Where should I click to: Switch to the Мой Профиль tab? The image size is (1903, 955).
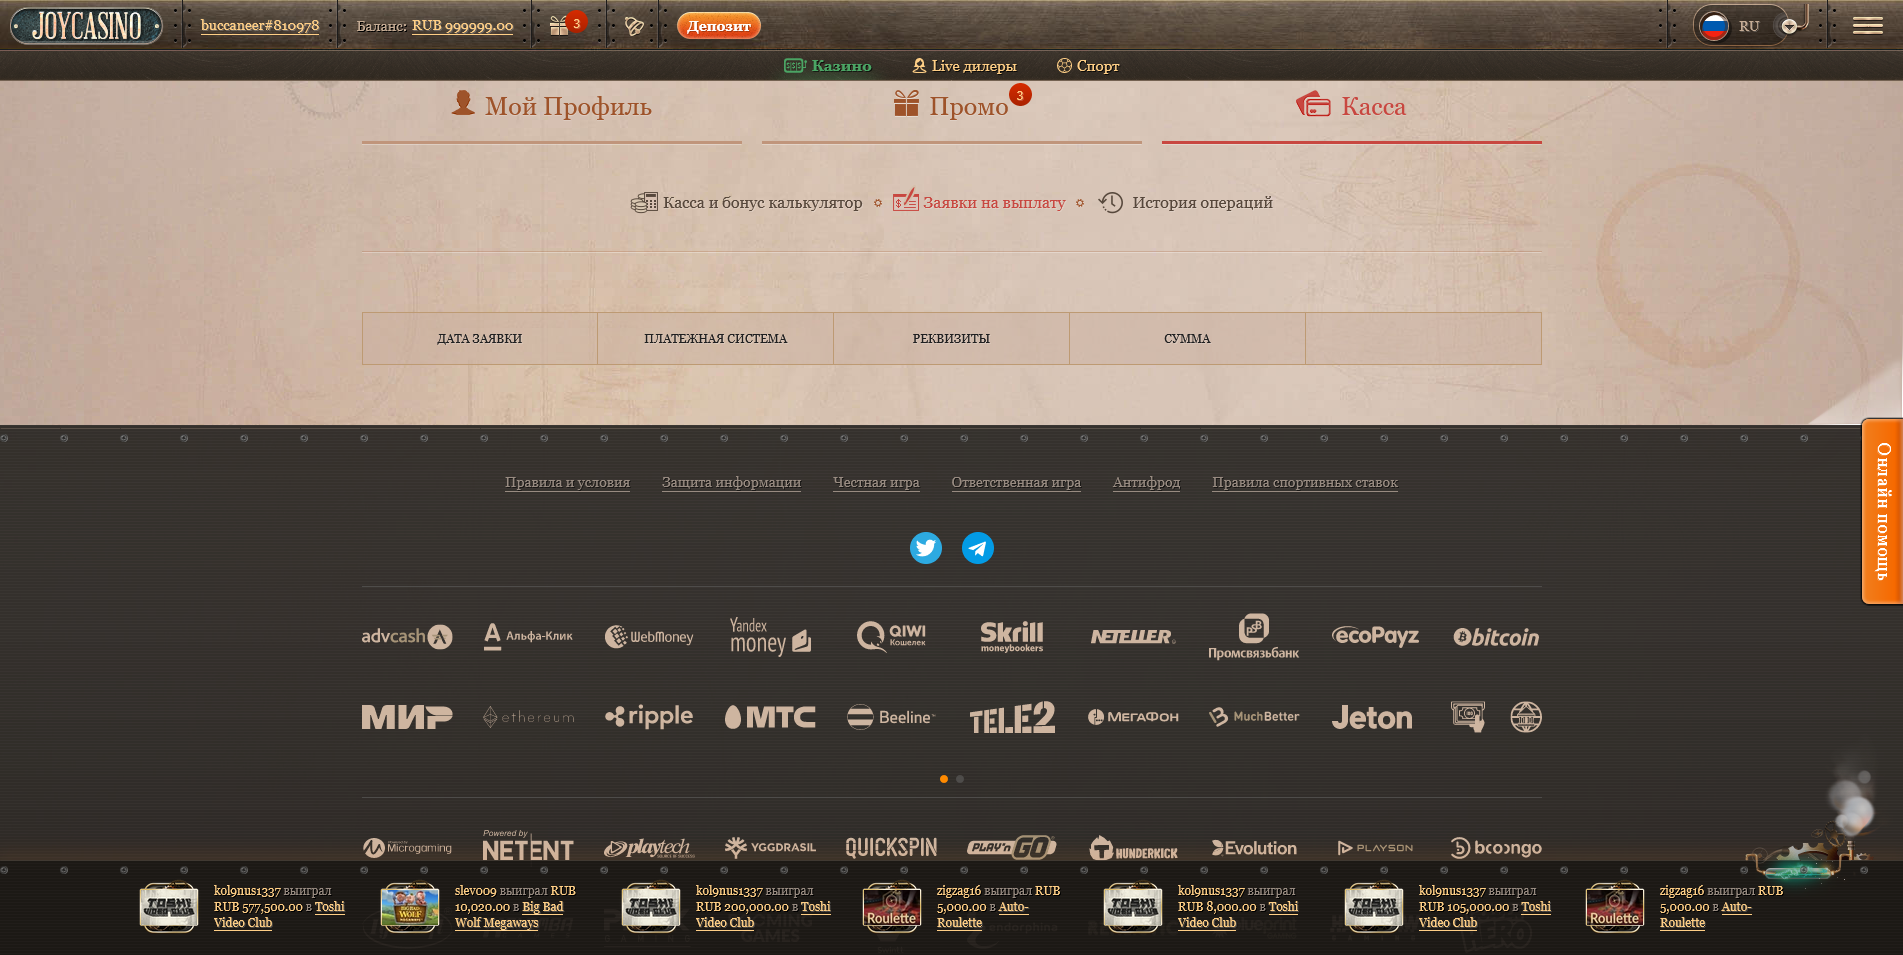pyautogui.click(x=552, y=107)
